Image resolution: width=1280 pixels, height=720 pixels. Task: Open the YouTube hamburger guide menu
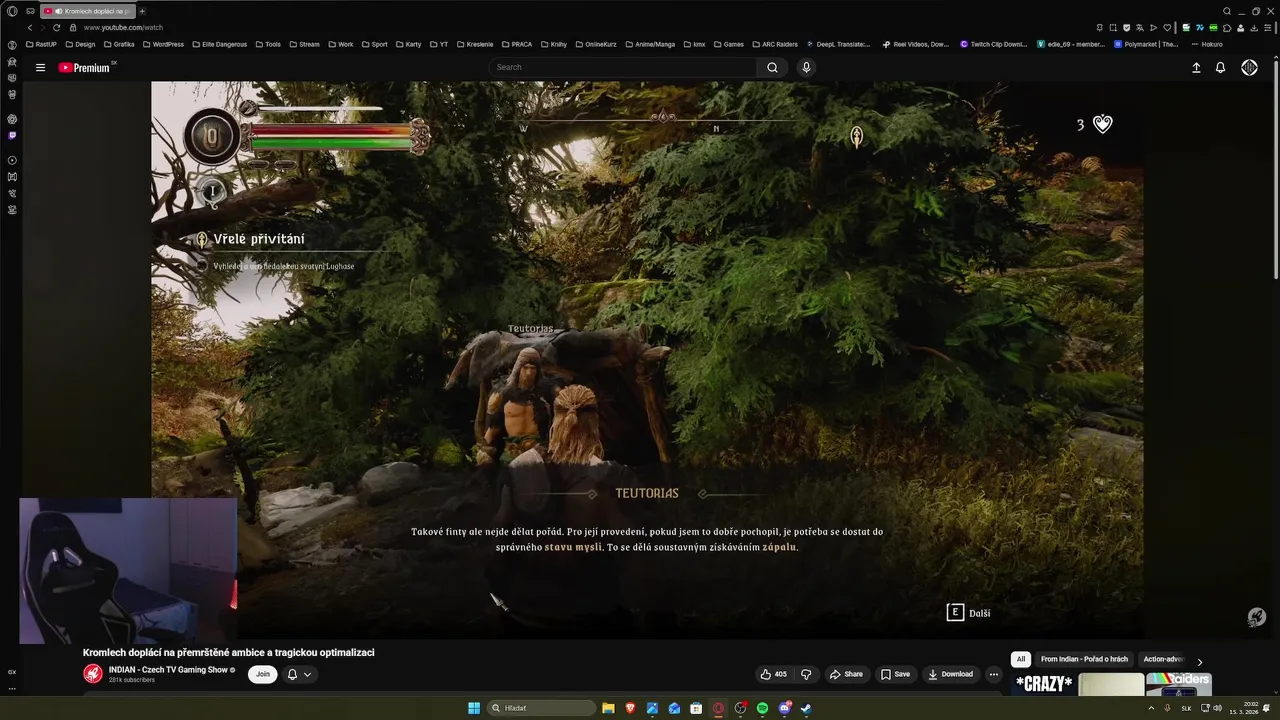(x=40, y=68)
